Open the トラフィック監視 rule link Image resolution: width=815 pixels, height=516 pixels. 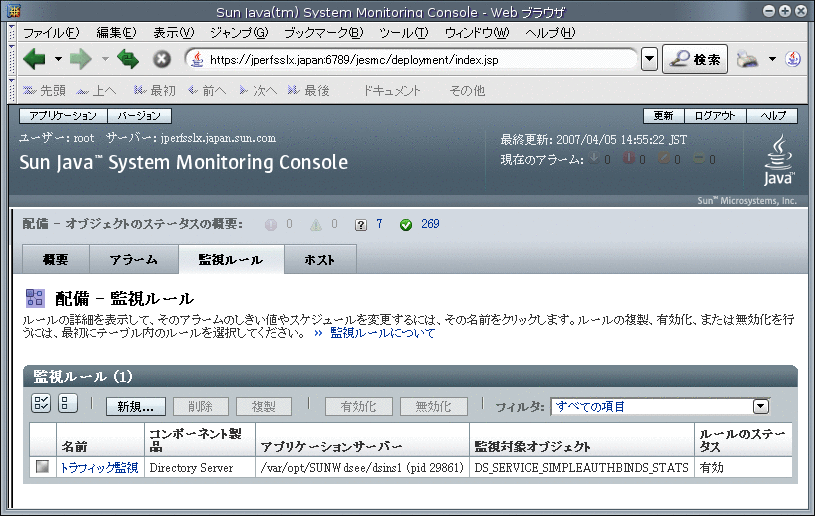(99, 467)
